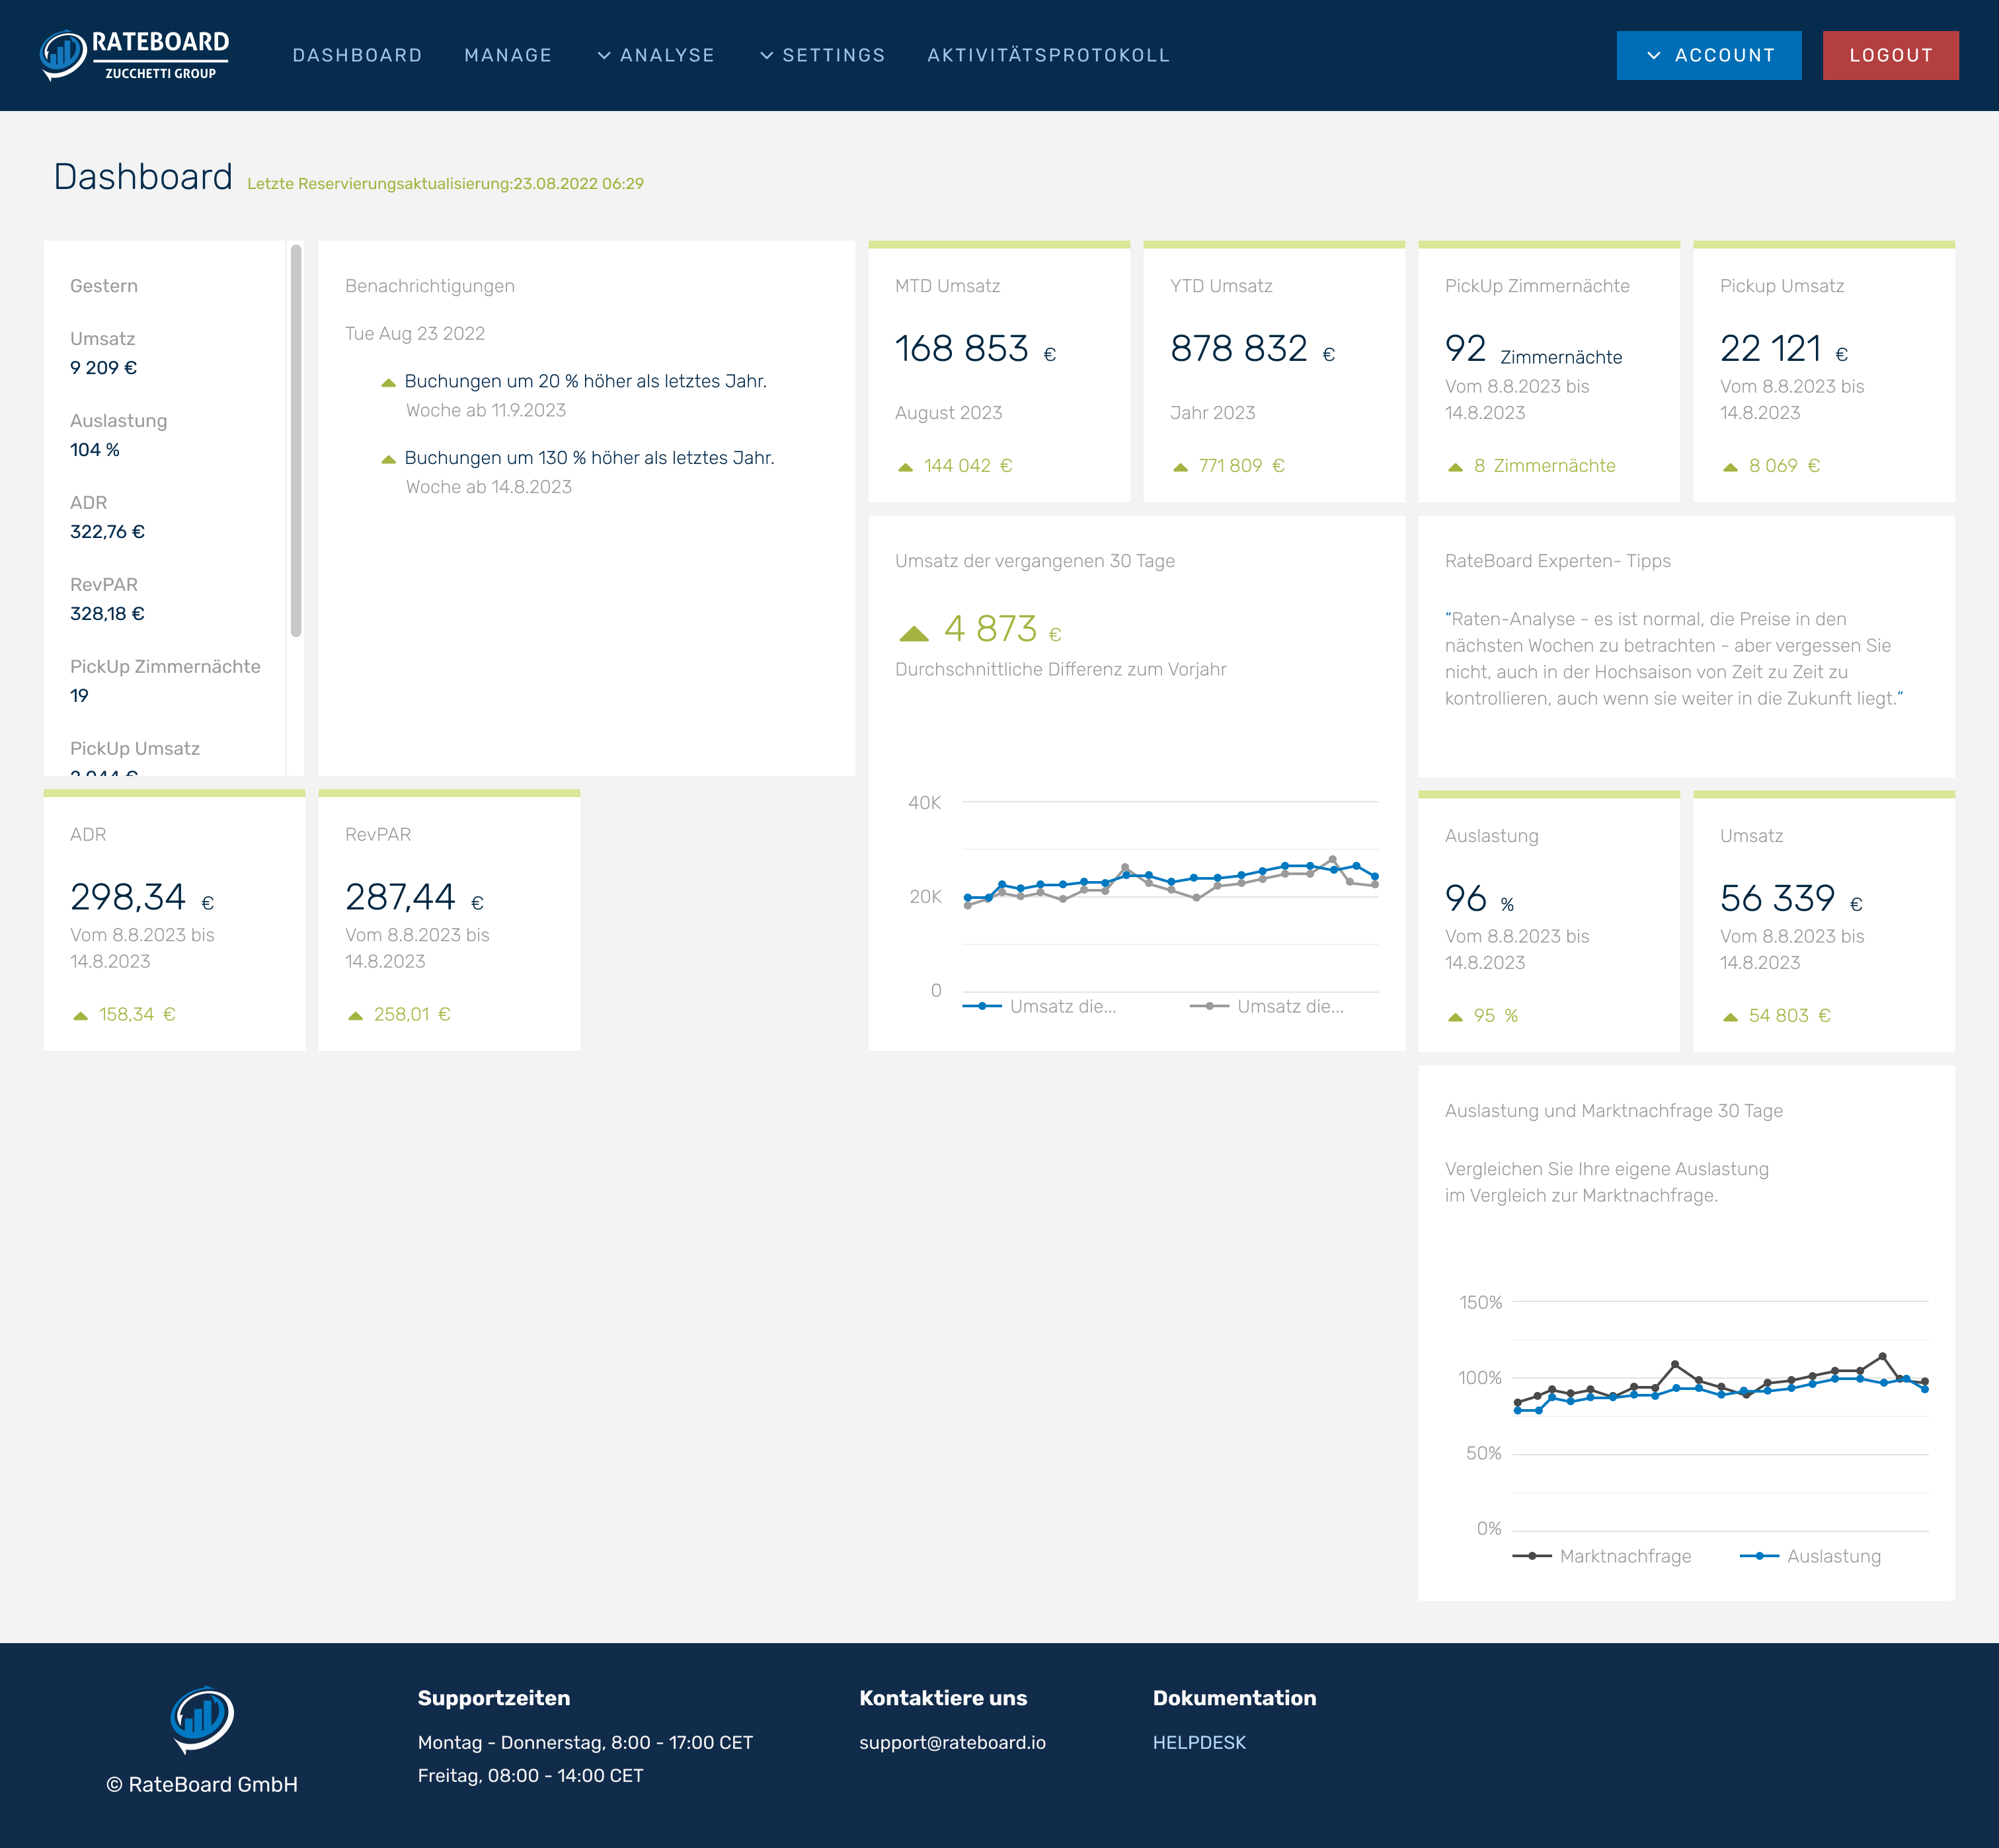Click the trend arrow under MTD Umsatz
Image resolution: width=1999 pixels, height=1848 pixels.
click(x=905, y=467)
